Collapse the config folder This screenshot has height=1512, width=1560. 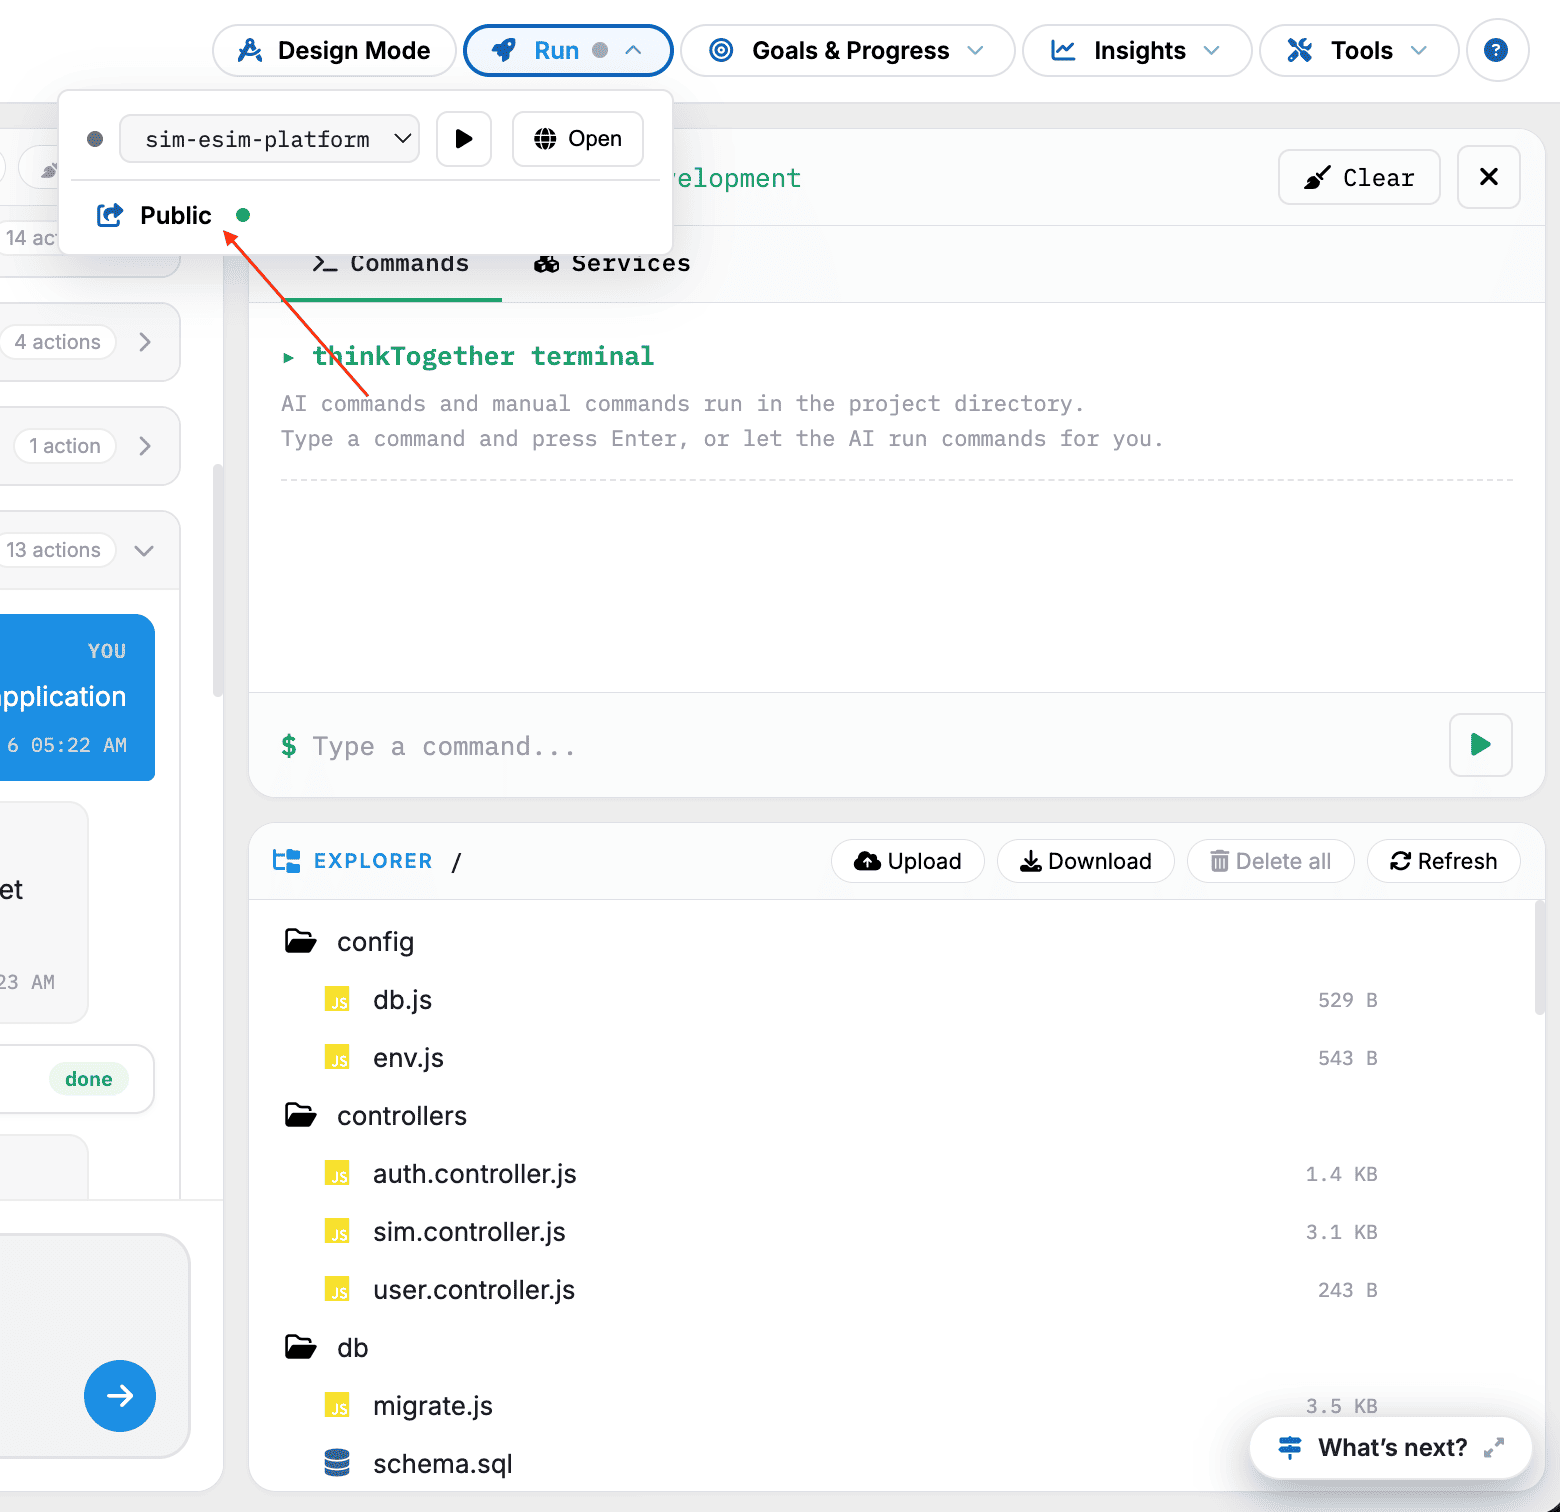click(301, 942)
